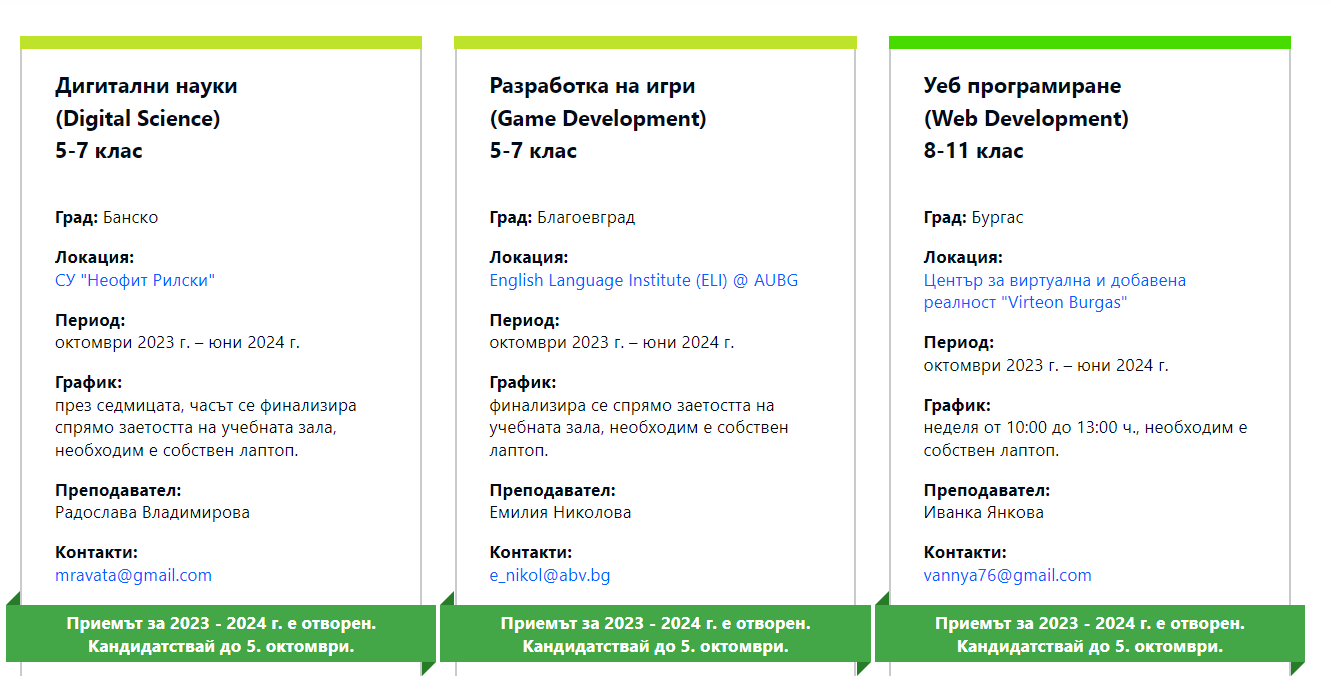
Task: Click the city name Благоевград
Action: tap(585, 217)
